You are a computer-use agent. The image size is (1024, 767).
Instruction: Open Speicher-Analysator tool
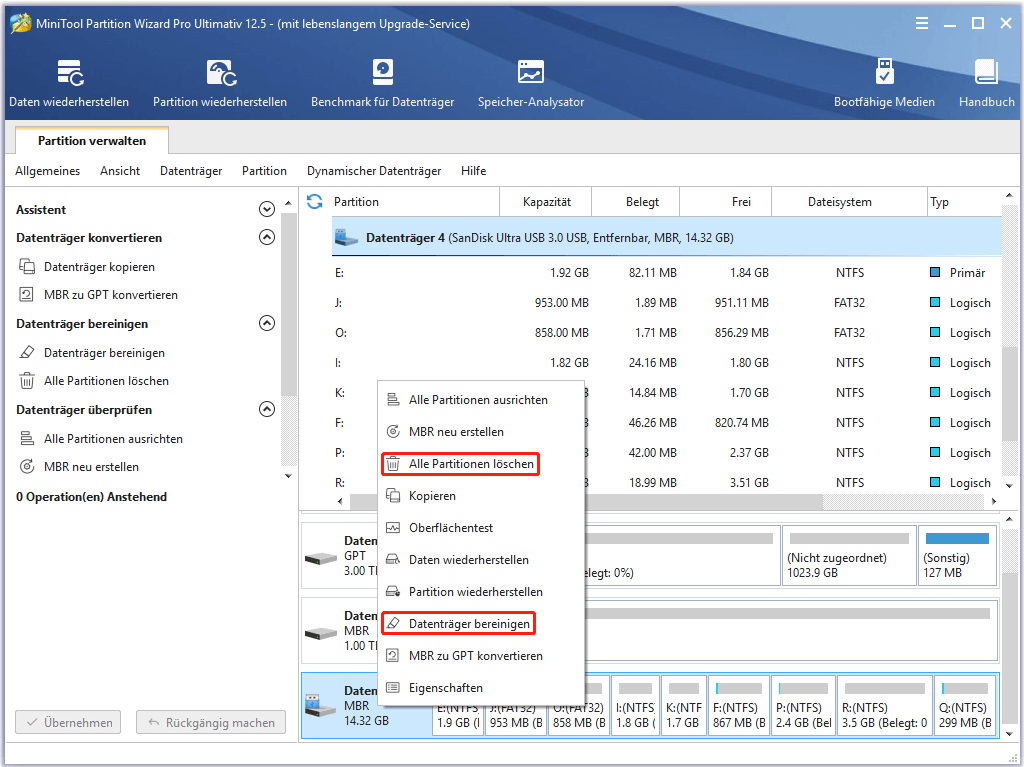click(531, 83)
